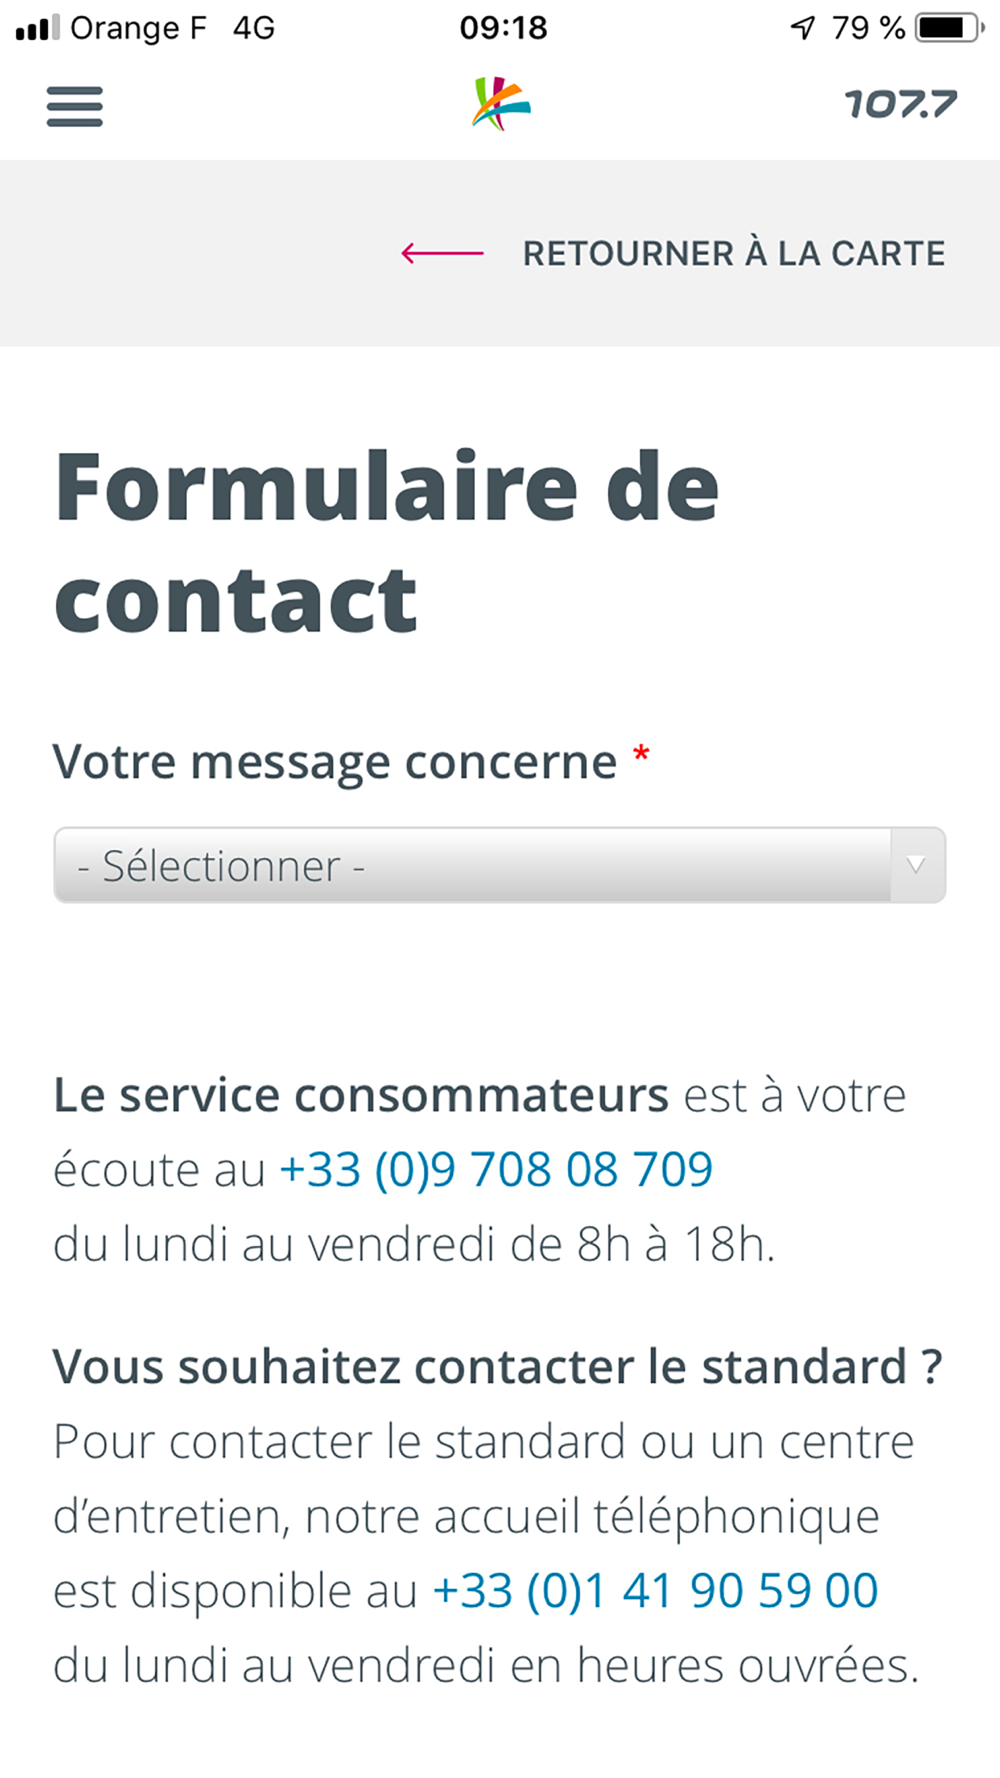Image resolution: width=1000 pixels, height=1778 pixels.
Task: Tap the Vous souhaitez contacter le standard heading
Action: click(x=497, y=1367)
